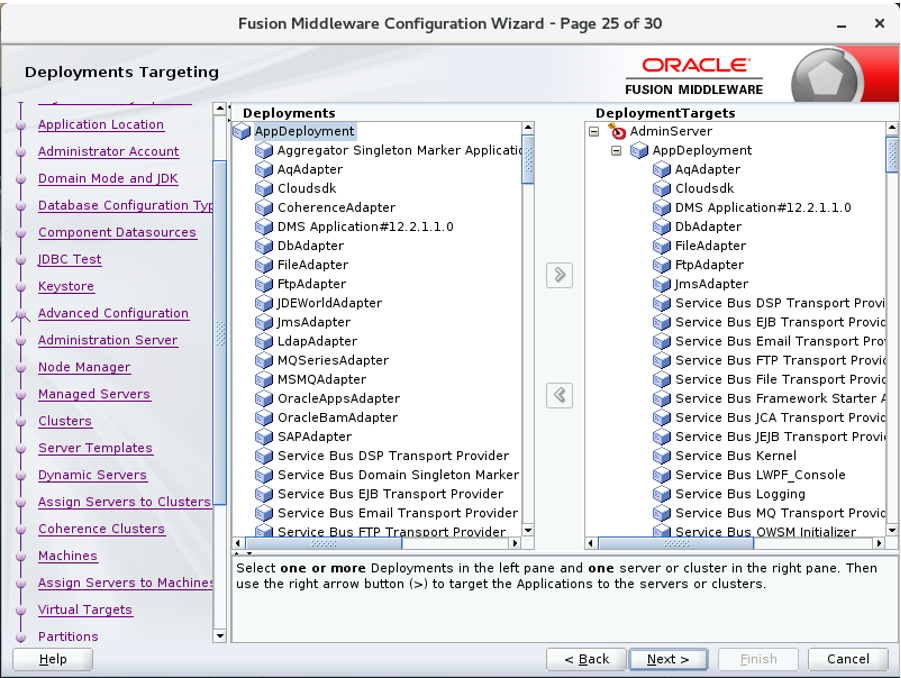Image resolution: width=901 pixels, height=678 pixels.
Task: Click the navigation pane scrollbar down arrow
Action: 220,636
